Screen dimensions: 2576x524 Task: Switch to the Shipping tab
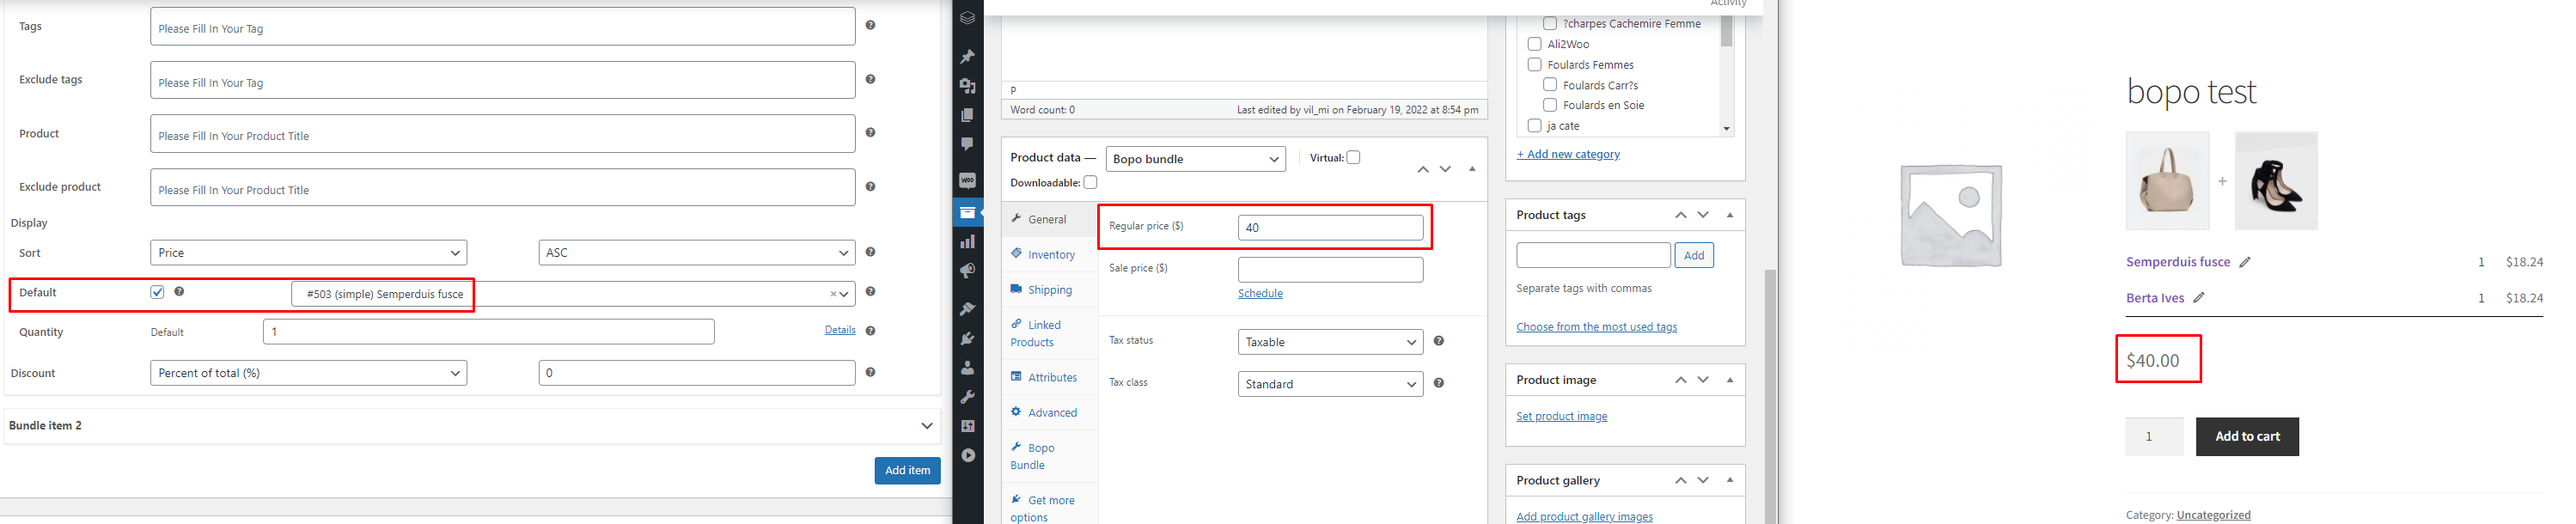coord(1050,289)
